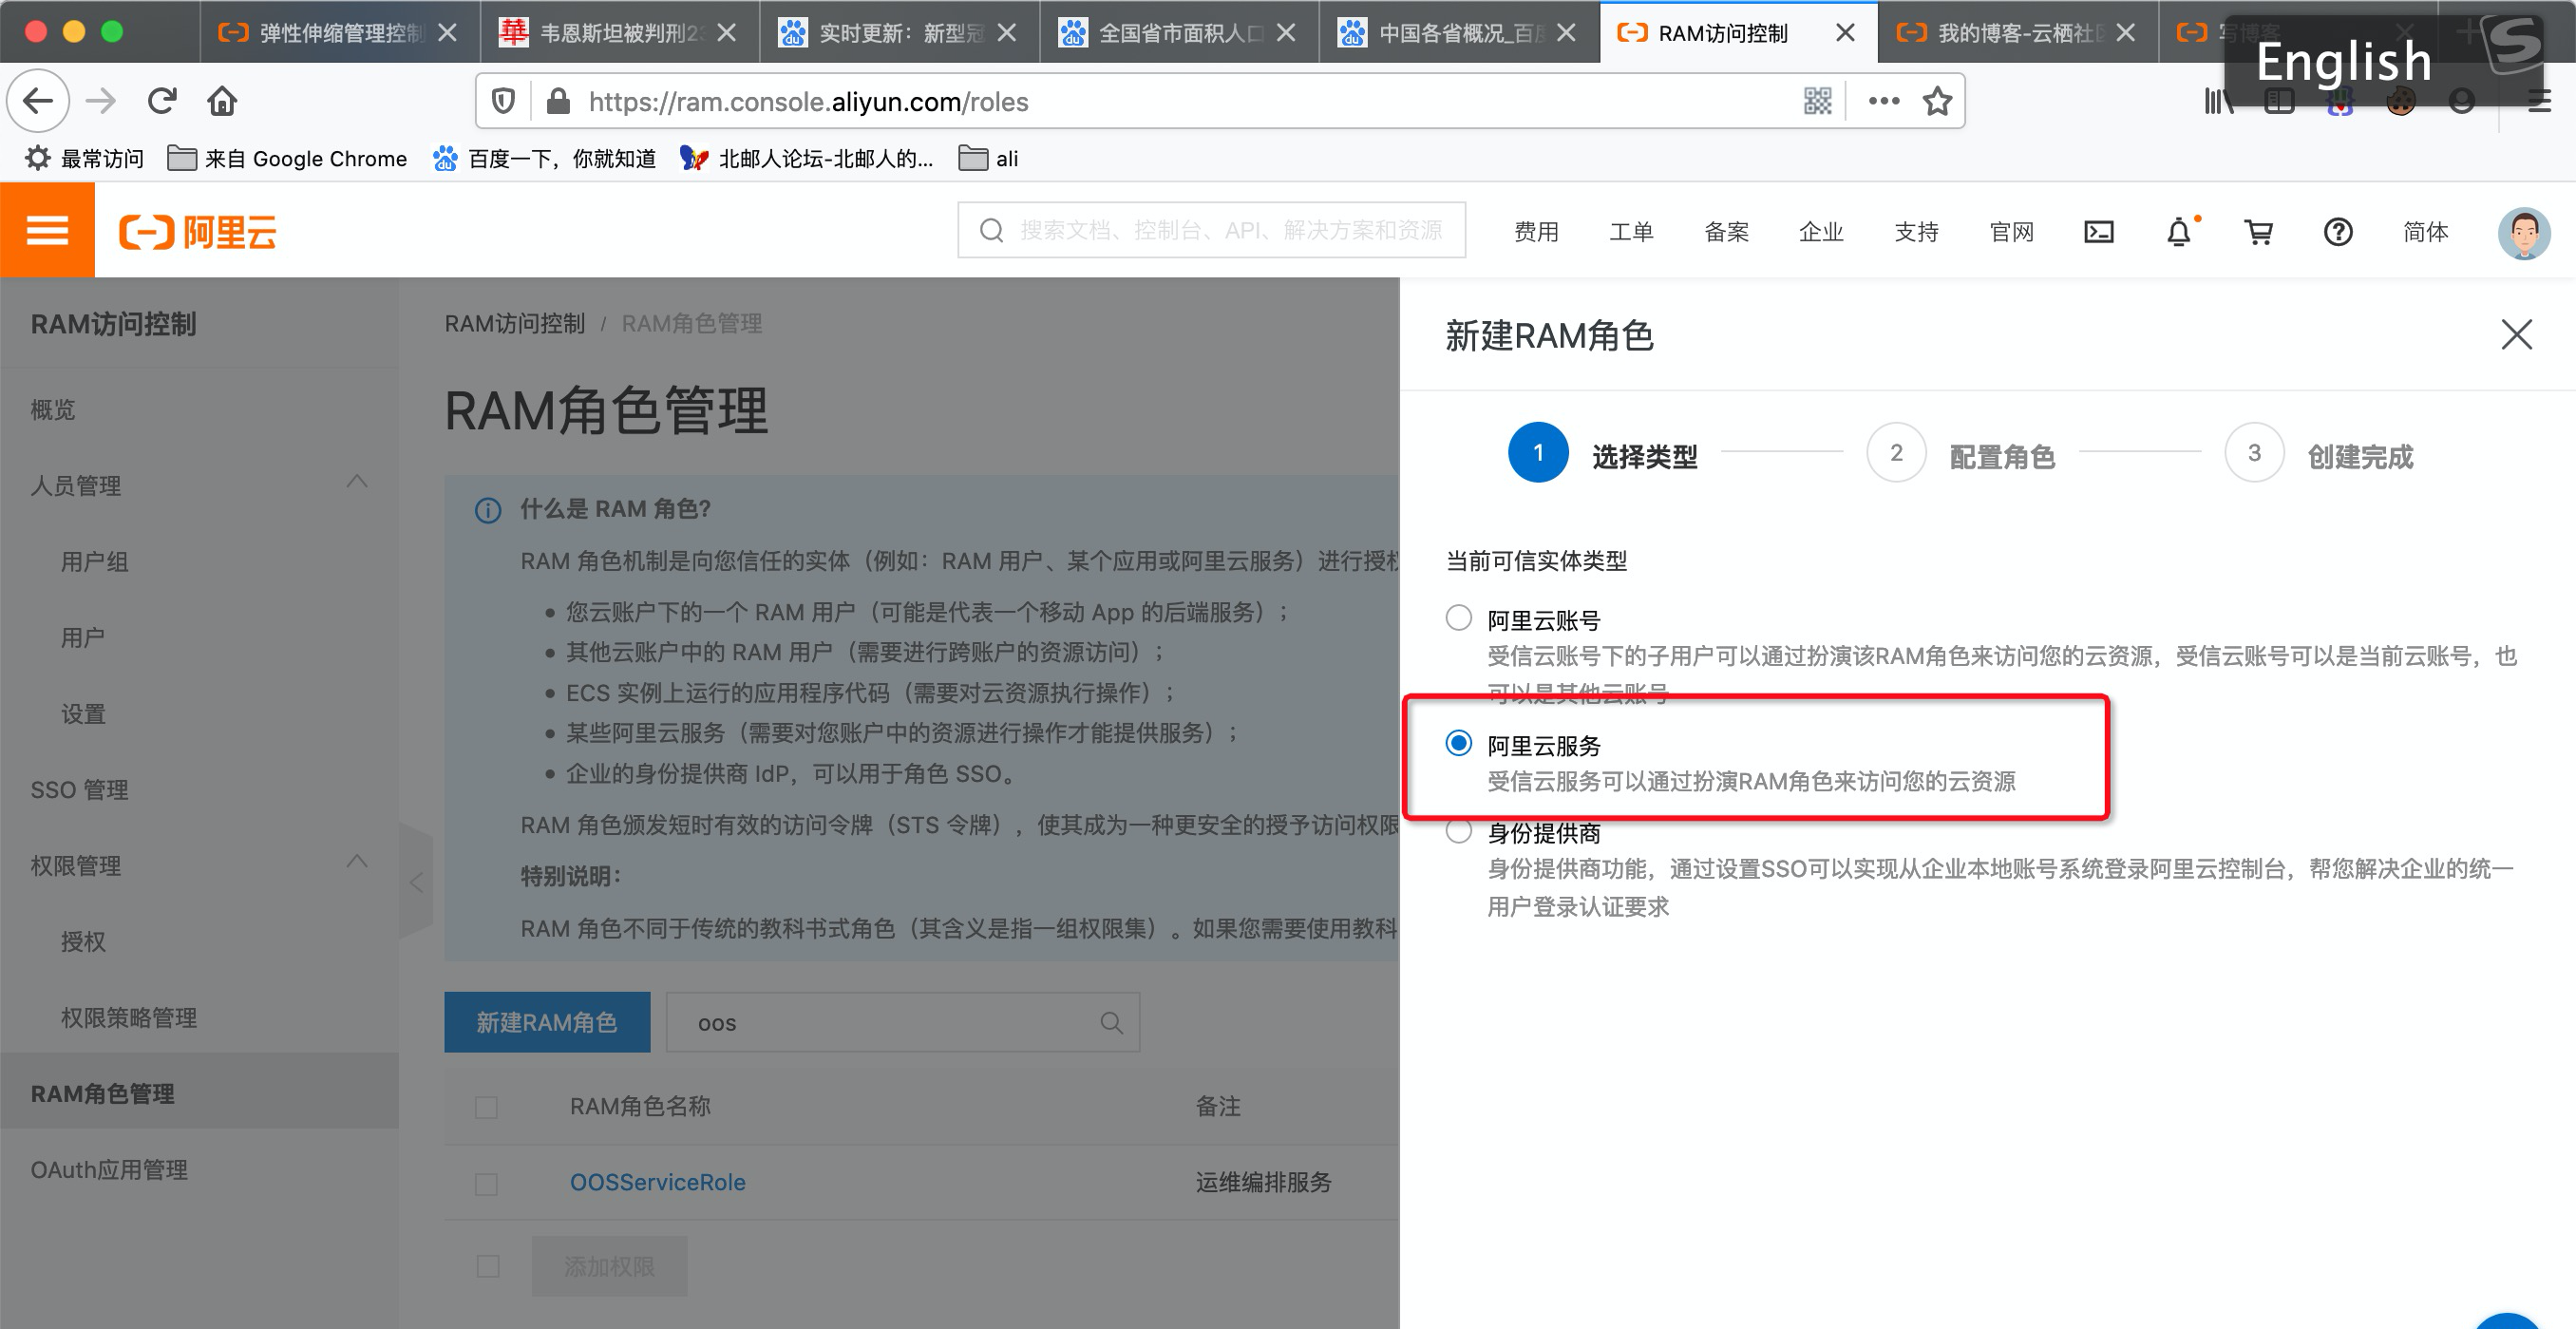Open OAuth应用管理 in the sidebar
Image resolution: width=2576 pixels, height=1329 pixels.
pos(109,1170)
